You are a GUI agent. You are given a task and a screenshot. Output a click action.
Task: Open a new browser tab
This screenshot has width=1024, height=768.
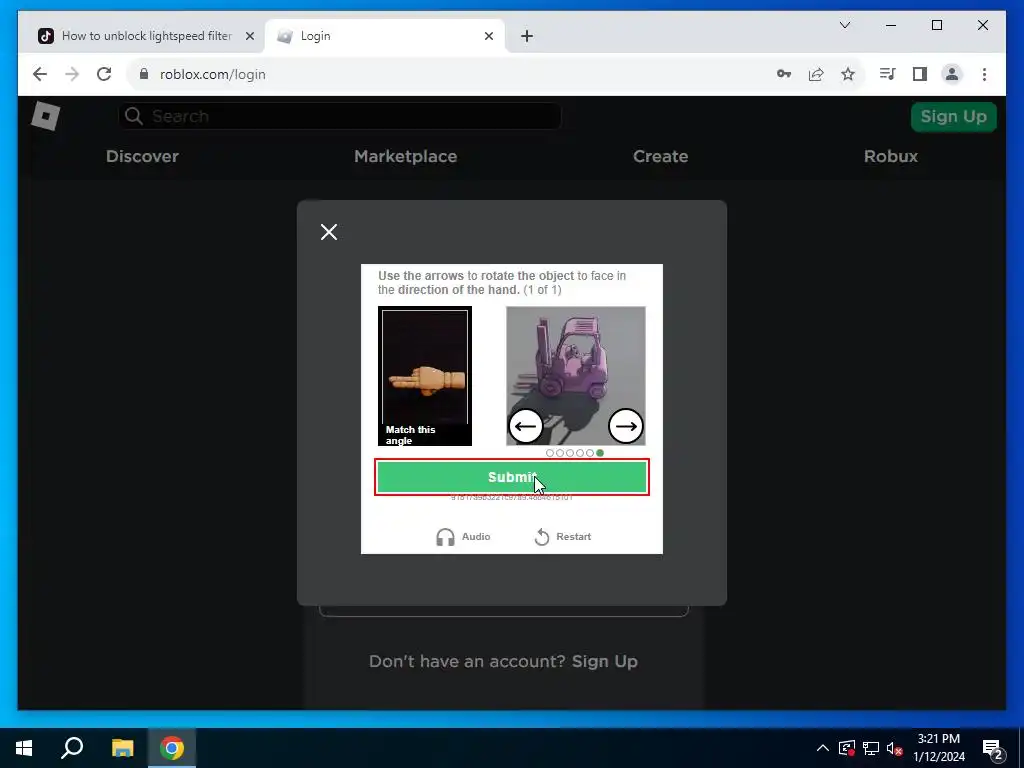click(x=527, y=36)
